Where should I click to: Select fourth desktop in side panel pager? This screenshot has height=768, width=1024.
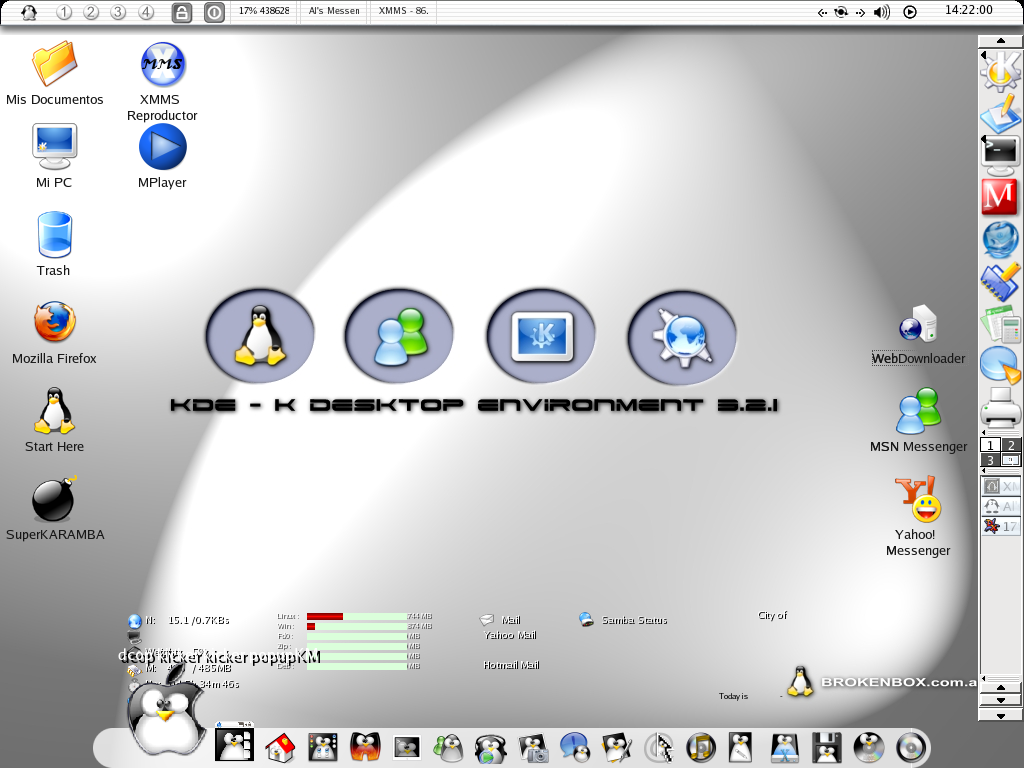tap(1011, 460)
